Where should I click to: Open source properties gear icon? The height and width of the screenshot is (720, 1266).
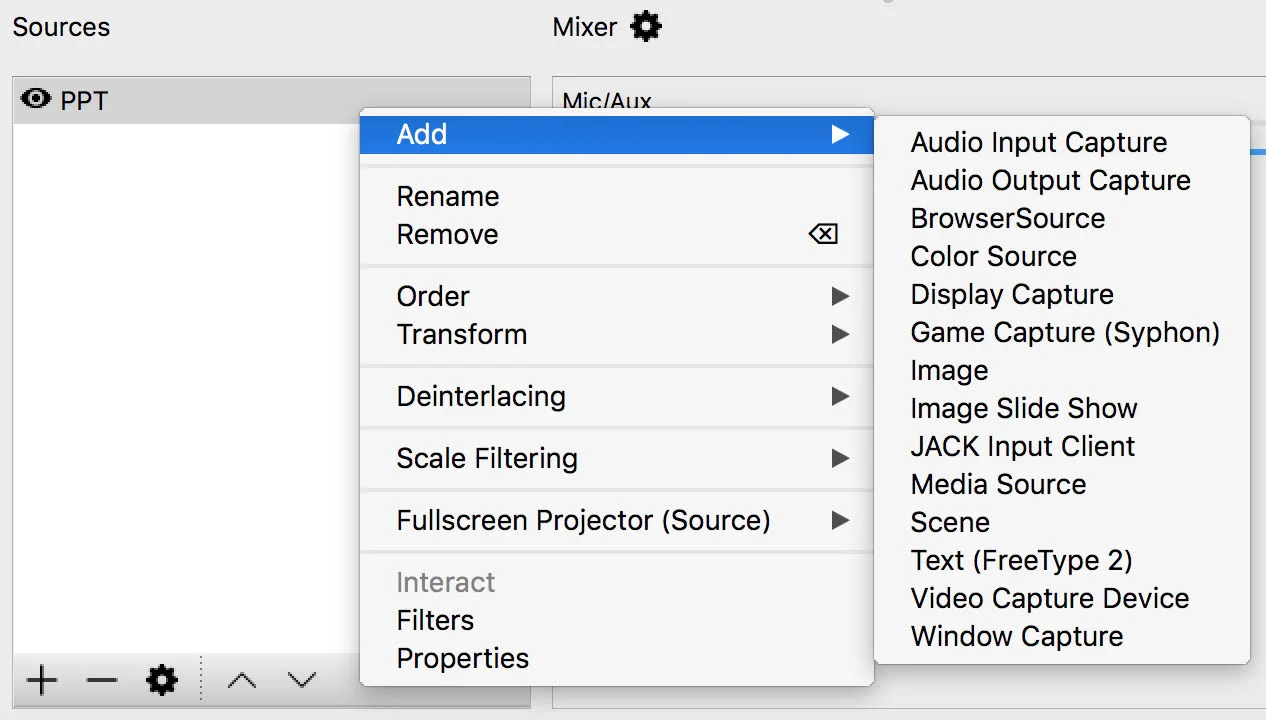point(162,681)
